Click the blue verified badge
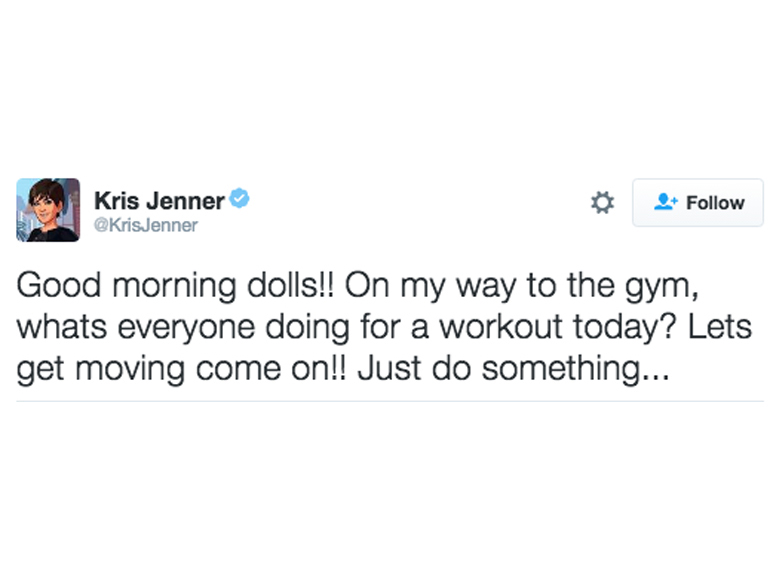Screen dimensions: 770x577 tap(239, 198)
